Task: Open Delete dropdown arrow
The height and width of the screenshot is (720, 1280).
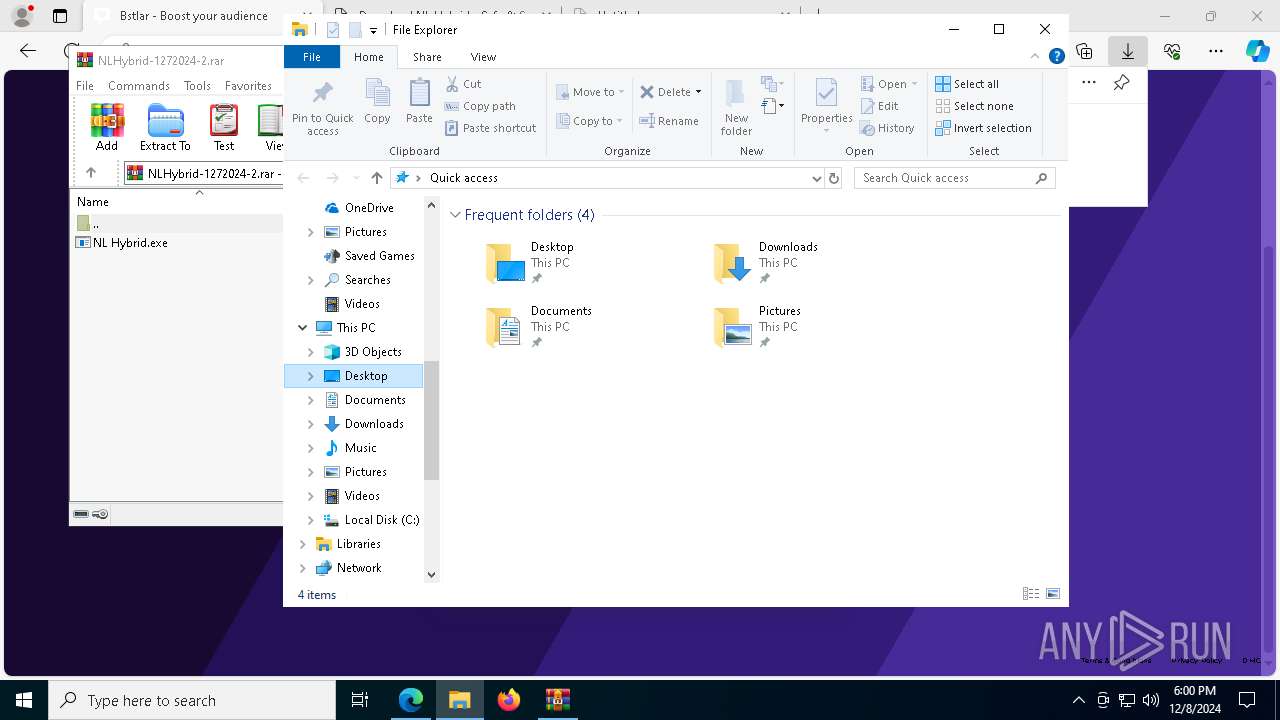Action: pyautogui.click(x=698, y=92)
